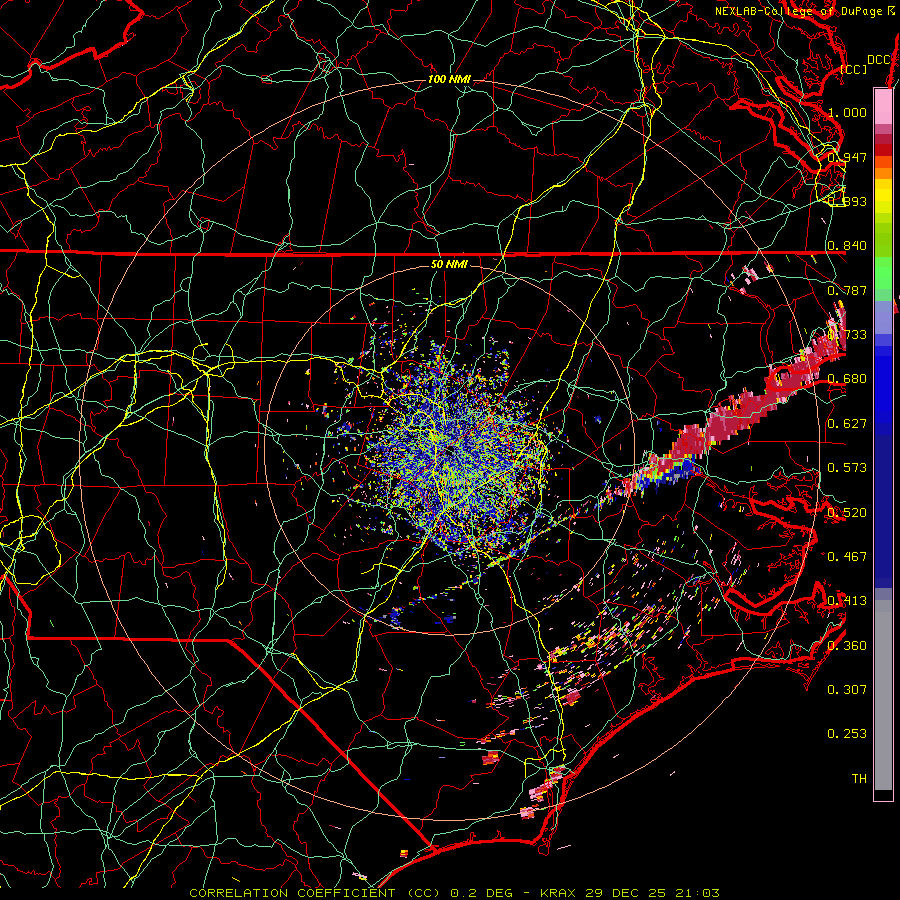Image resolution: width=900 pixels, height=900 pixels.
Task: Click the [CC] units label above the scale
Action: point(854,69)
